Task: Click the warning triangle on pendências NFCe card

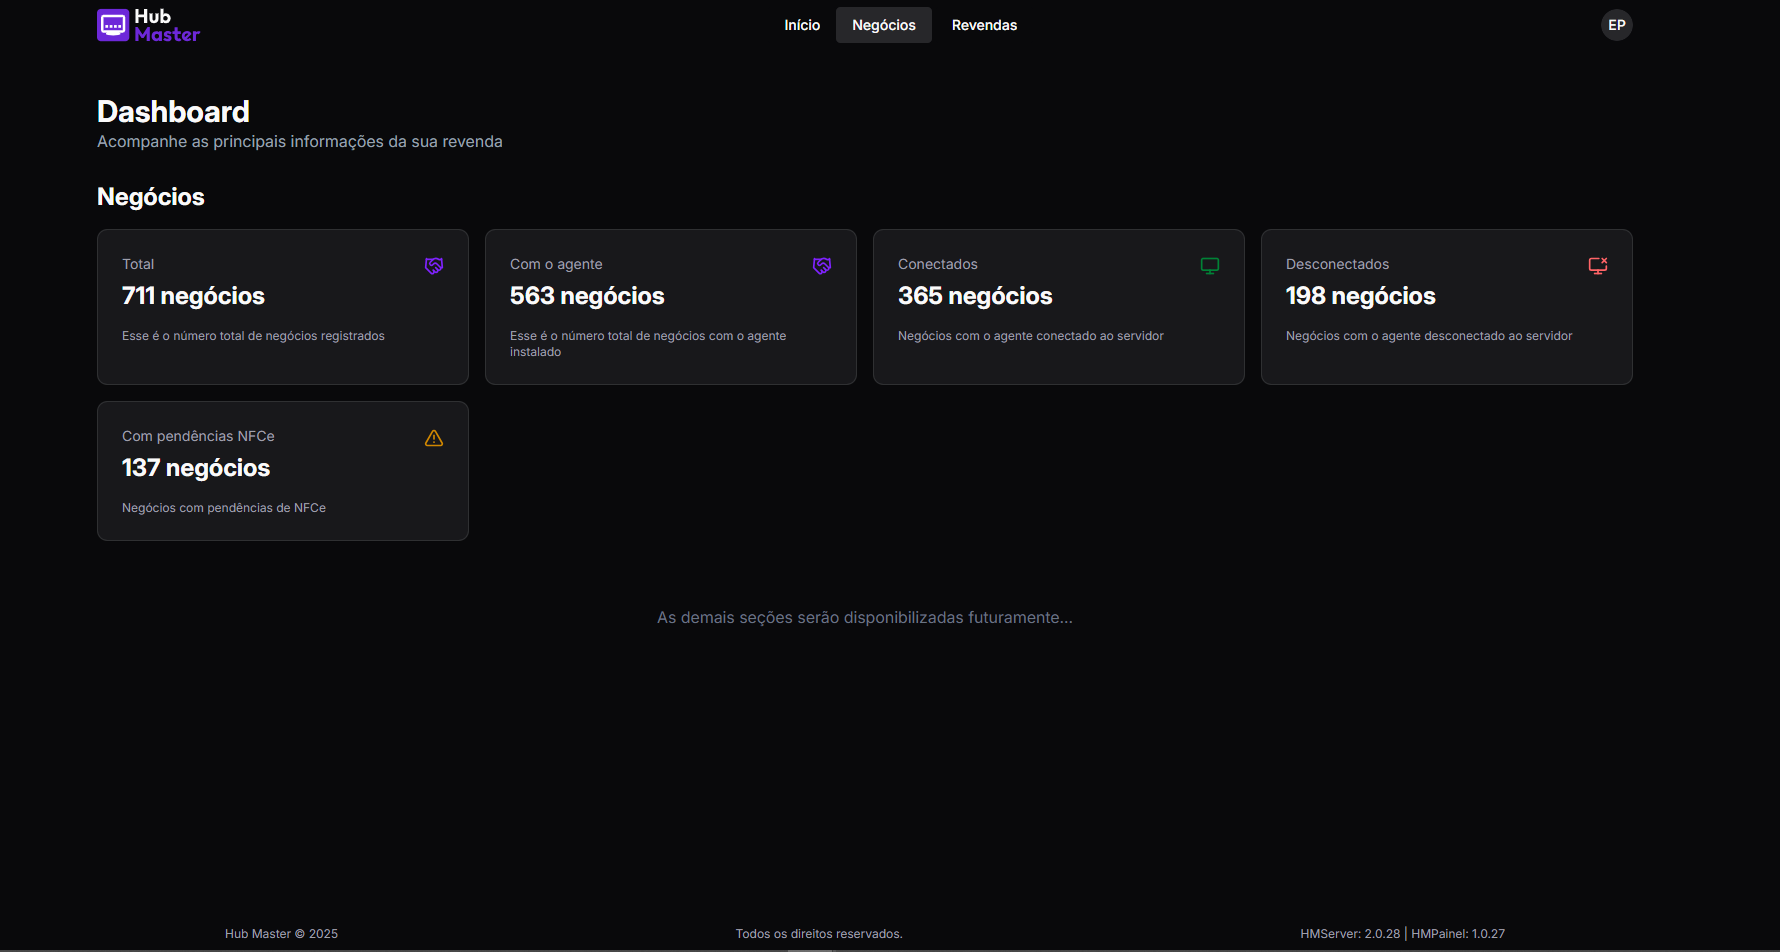Action: tap(433, 437)
